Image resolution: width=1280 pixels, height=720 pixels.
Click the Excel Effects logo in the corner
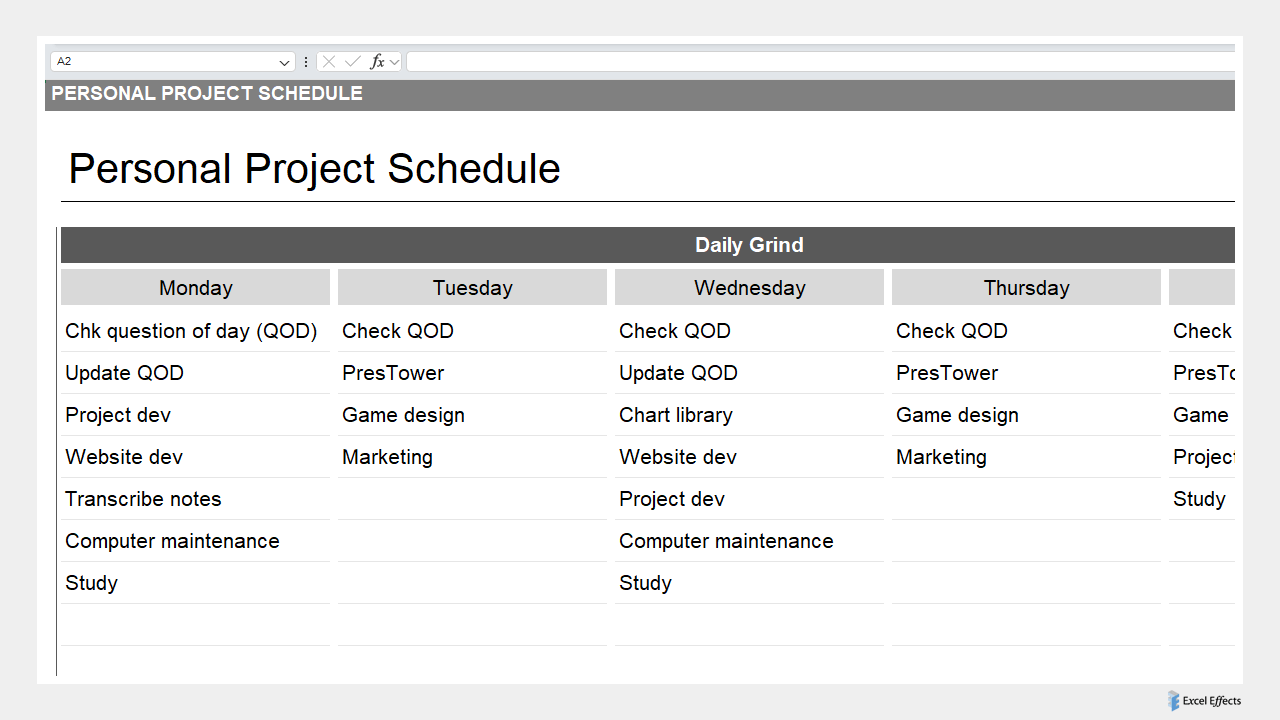(x=1204, y=701)
